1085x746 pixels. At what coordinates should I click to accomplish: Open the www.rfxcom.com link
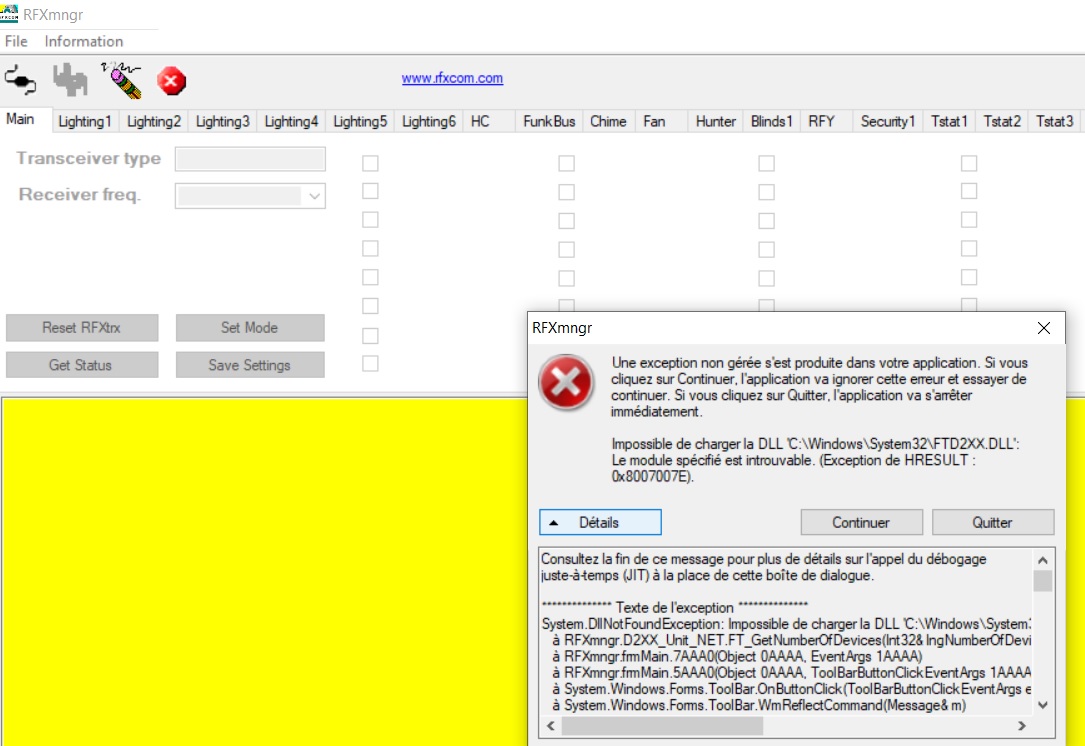[453, 78]
